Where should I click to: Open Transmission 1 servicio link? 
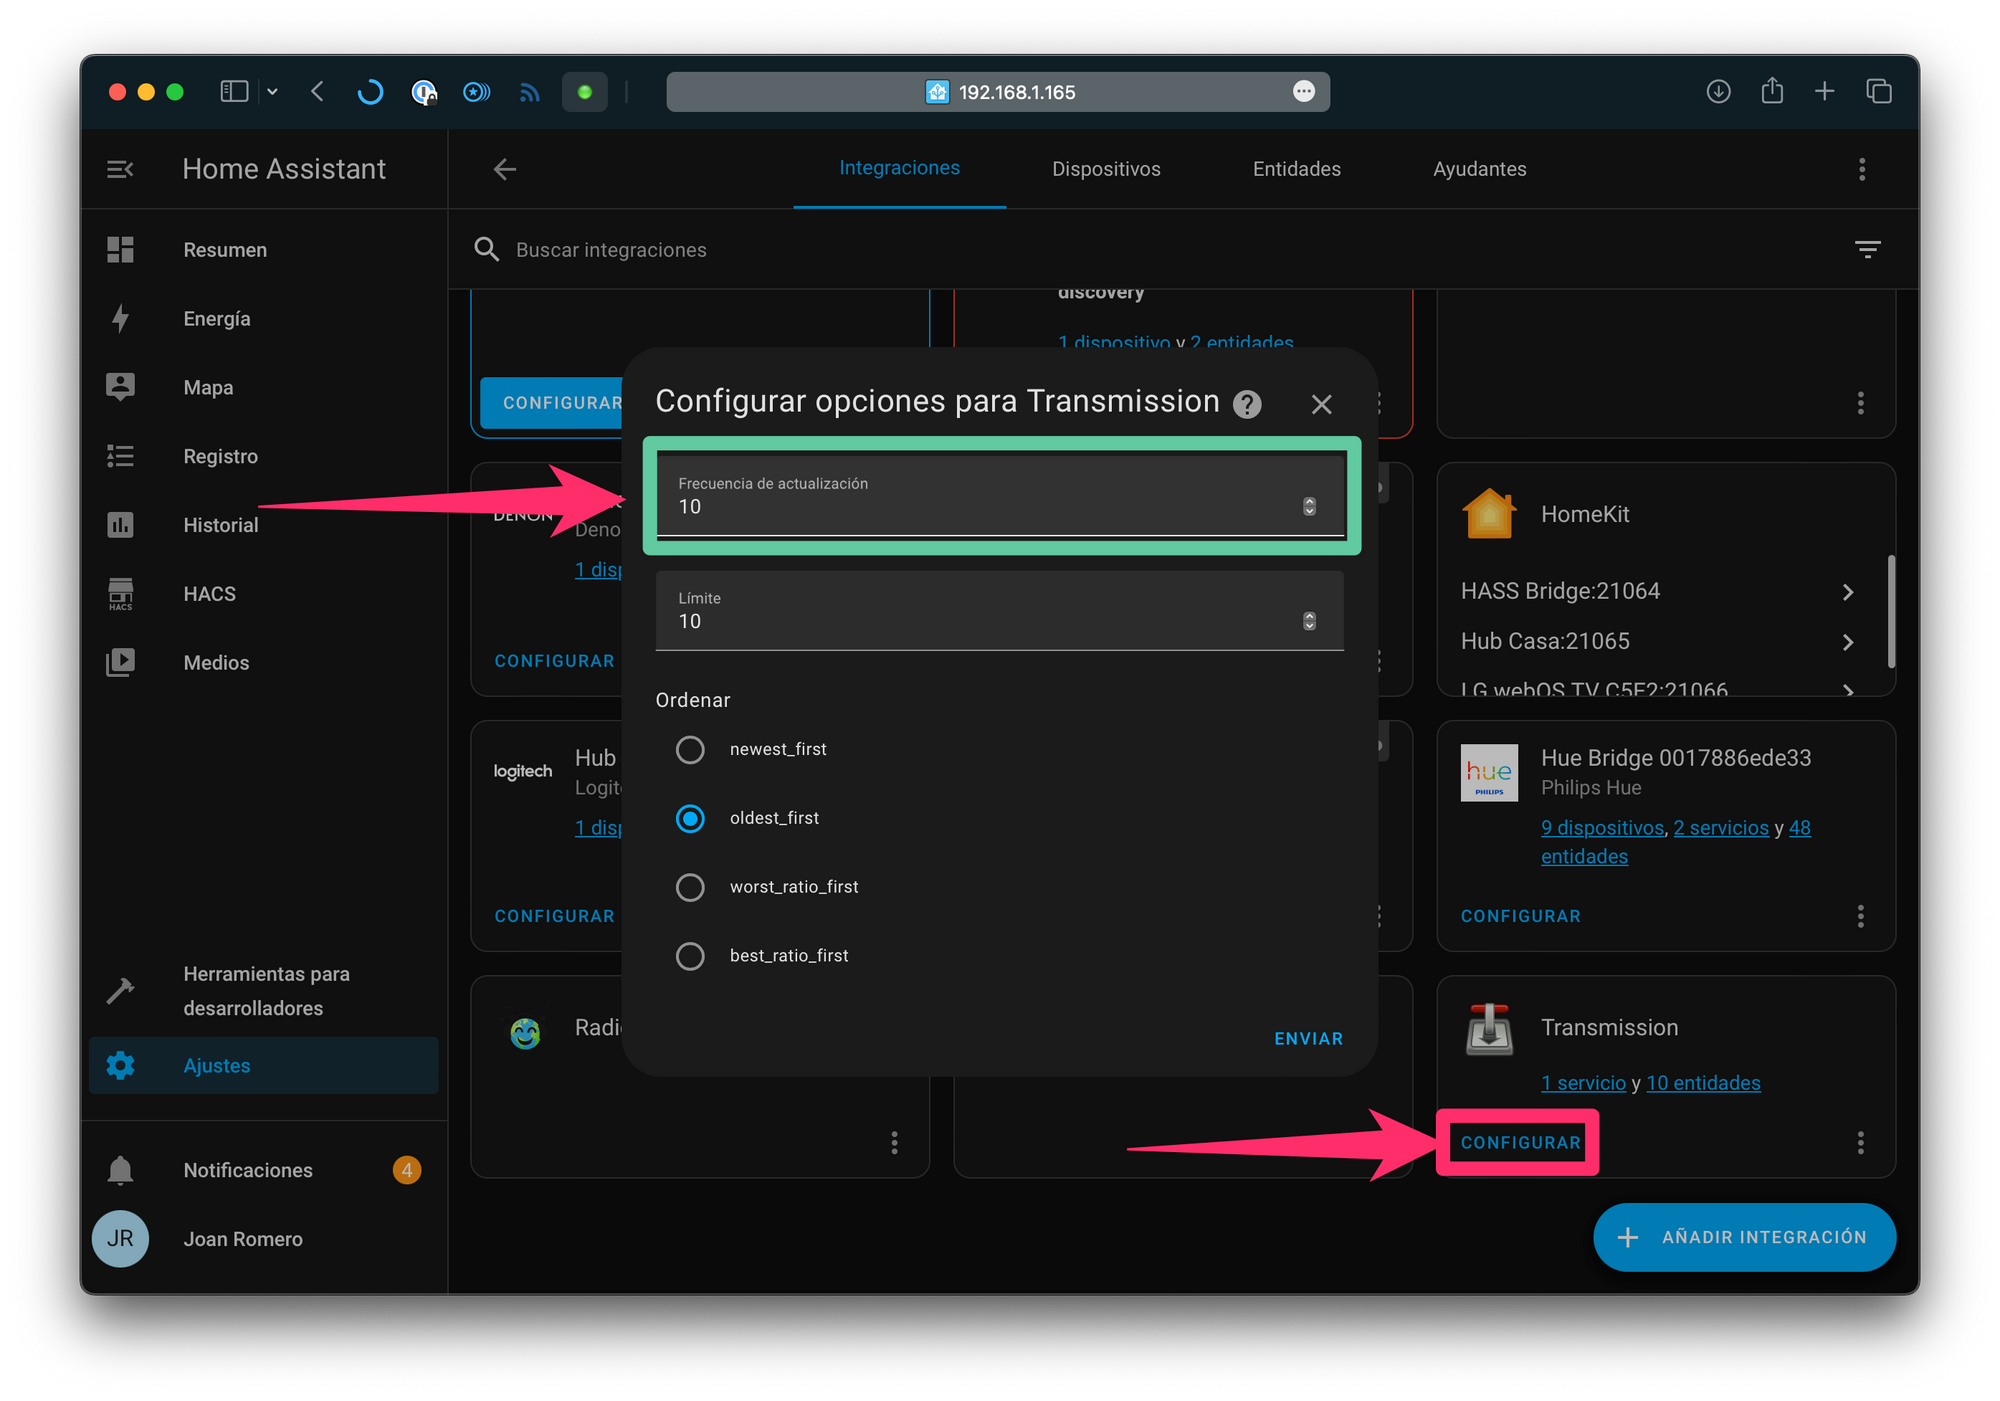point(1583,1083)
